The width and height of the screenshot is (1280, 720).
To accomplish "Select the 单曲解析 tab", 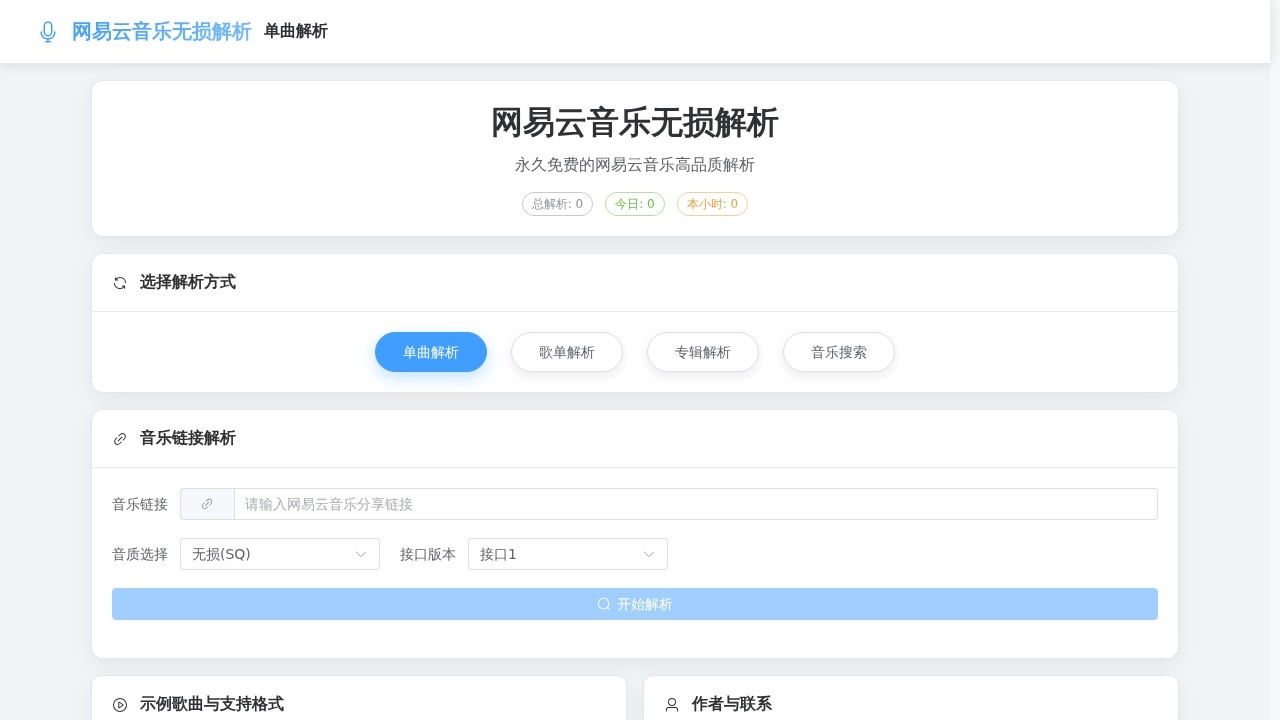I will pos(431,352).
